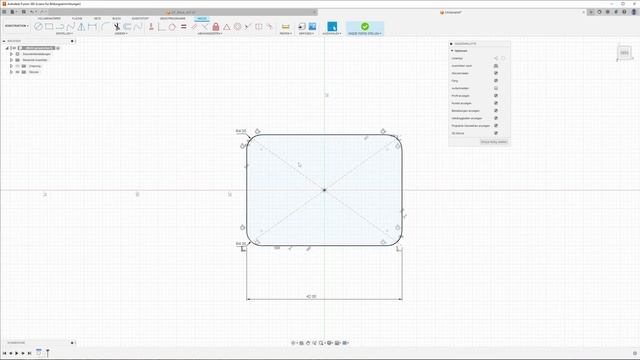Image resolution: width=640 pixels, height=360 pixels.
Task: Apply the concentric constraint
Action: tap(237, 27)
